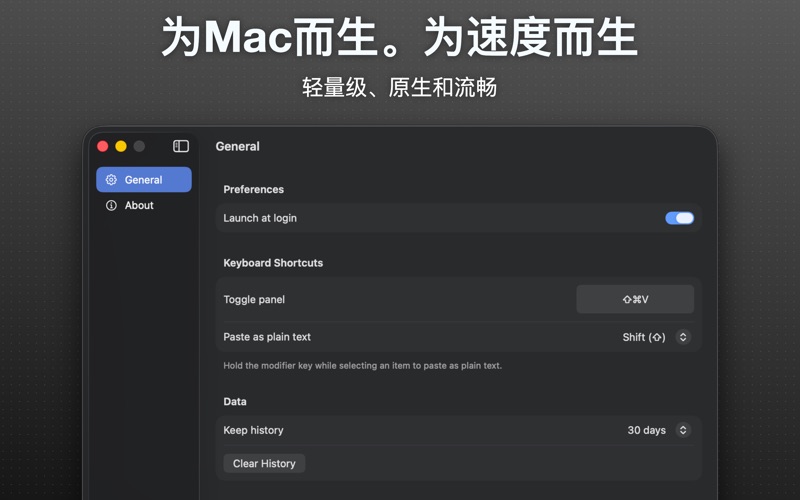Click the Toggle panel shortcut recorder field

[635, 299]
